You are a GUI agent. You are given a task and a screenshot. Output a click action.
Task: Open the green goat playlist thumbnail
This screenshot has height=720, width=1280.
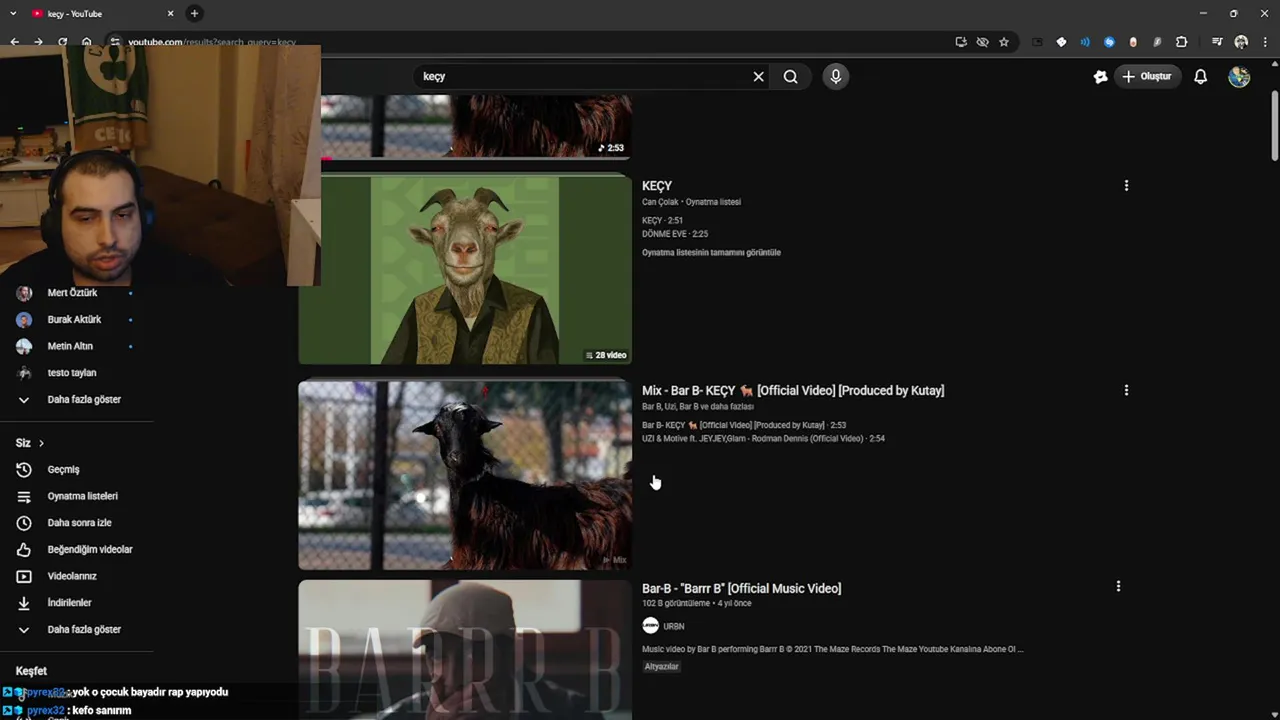465,270
